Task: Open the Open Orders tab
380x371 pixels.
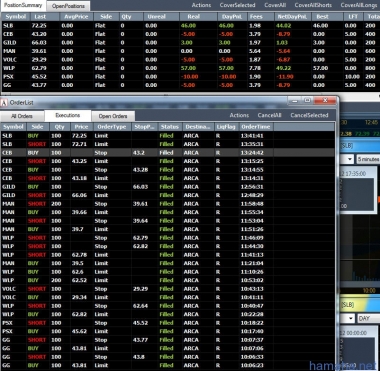Action: pos(113,116)
